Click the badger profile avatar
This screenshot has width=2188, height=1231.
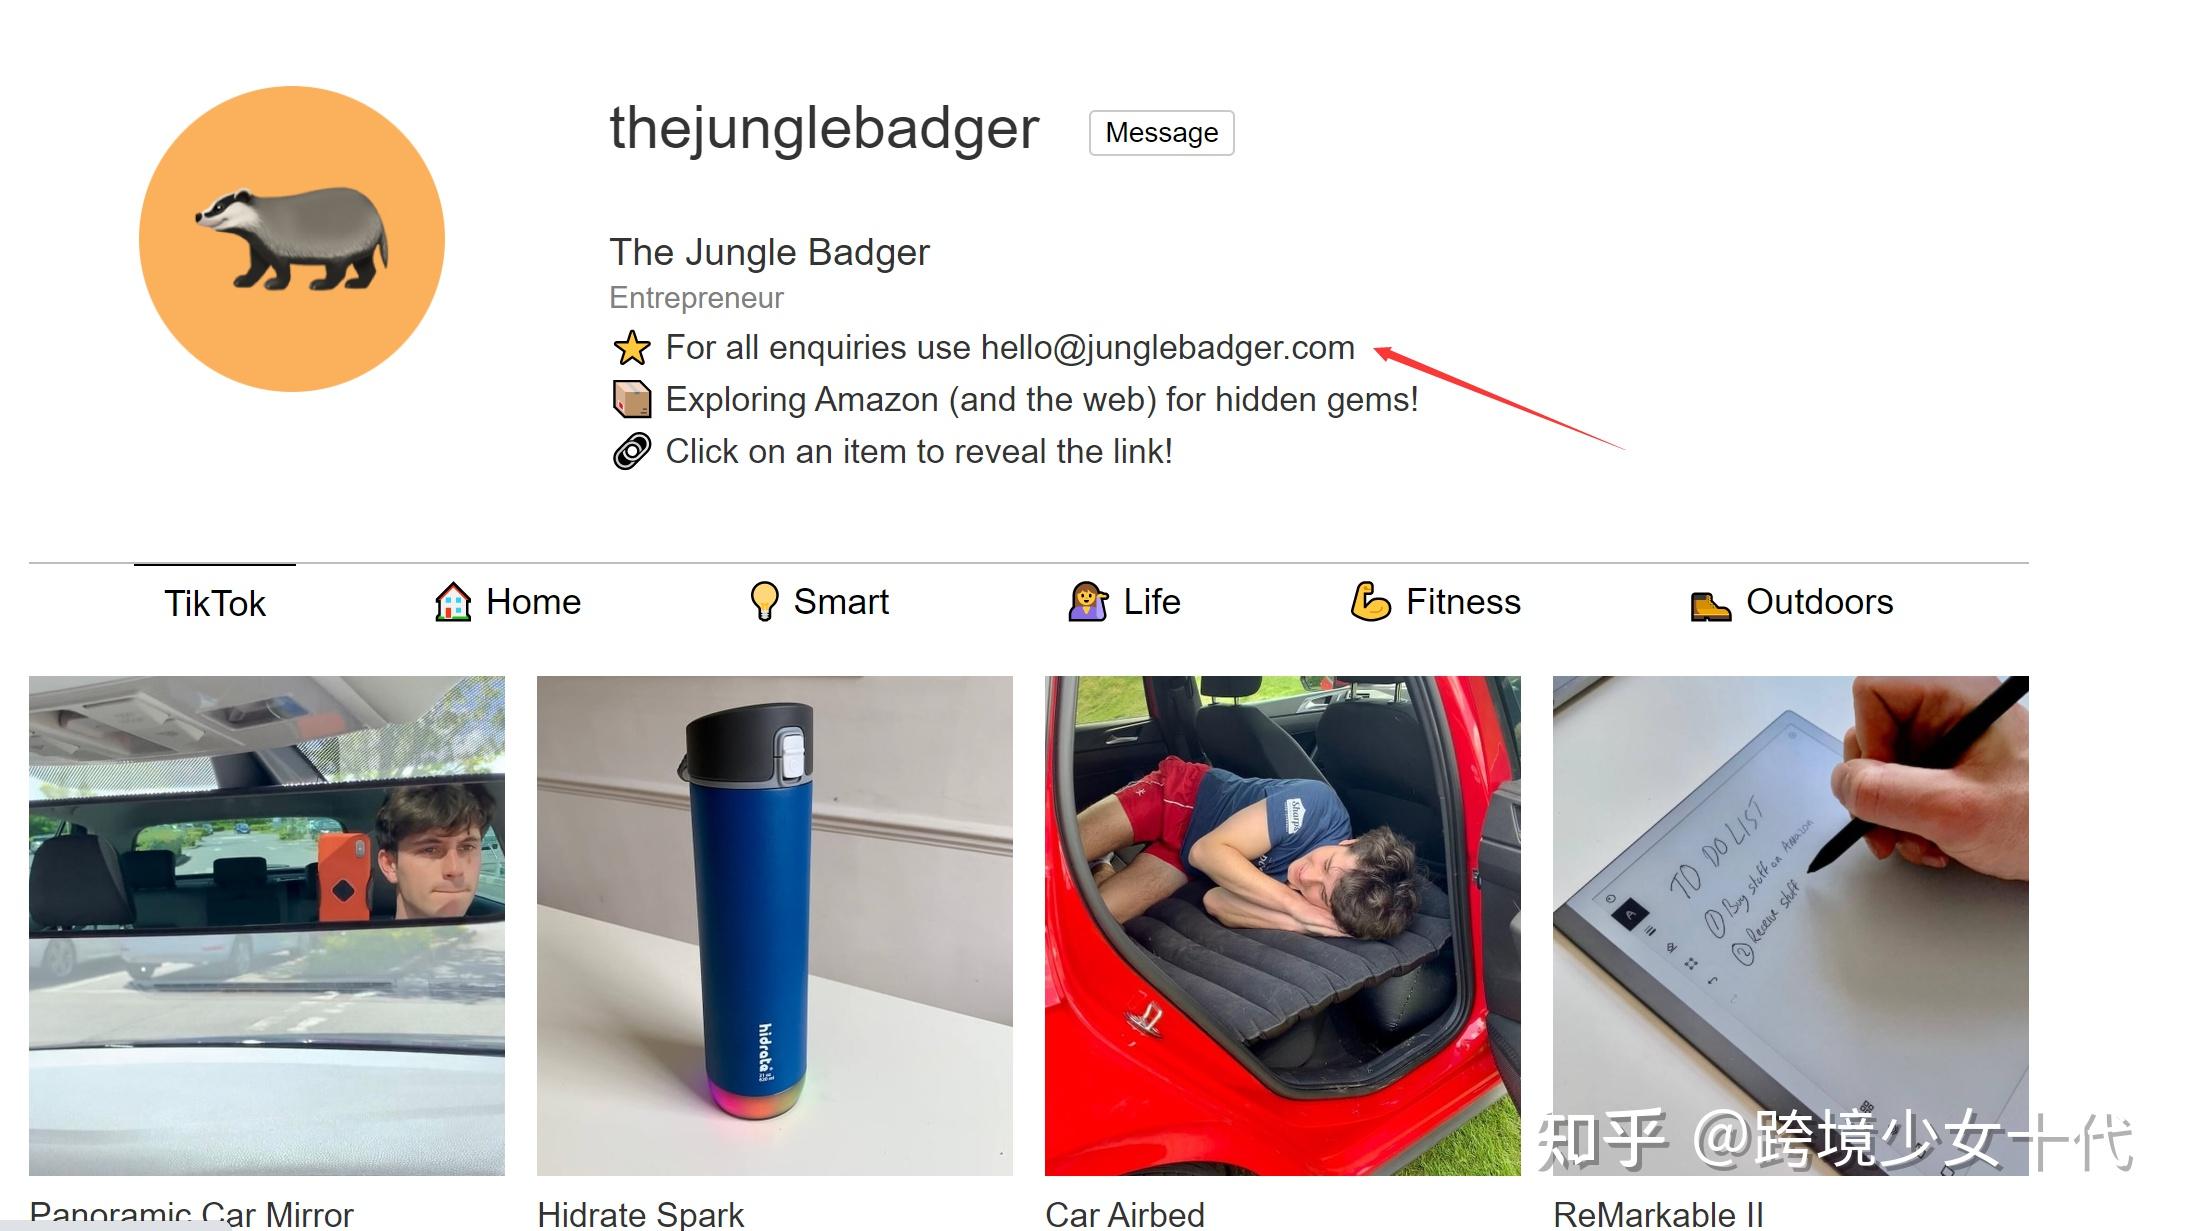click(x=292, y=239)
